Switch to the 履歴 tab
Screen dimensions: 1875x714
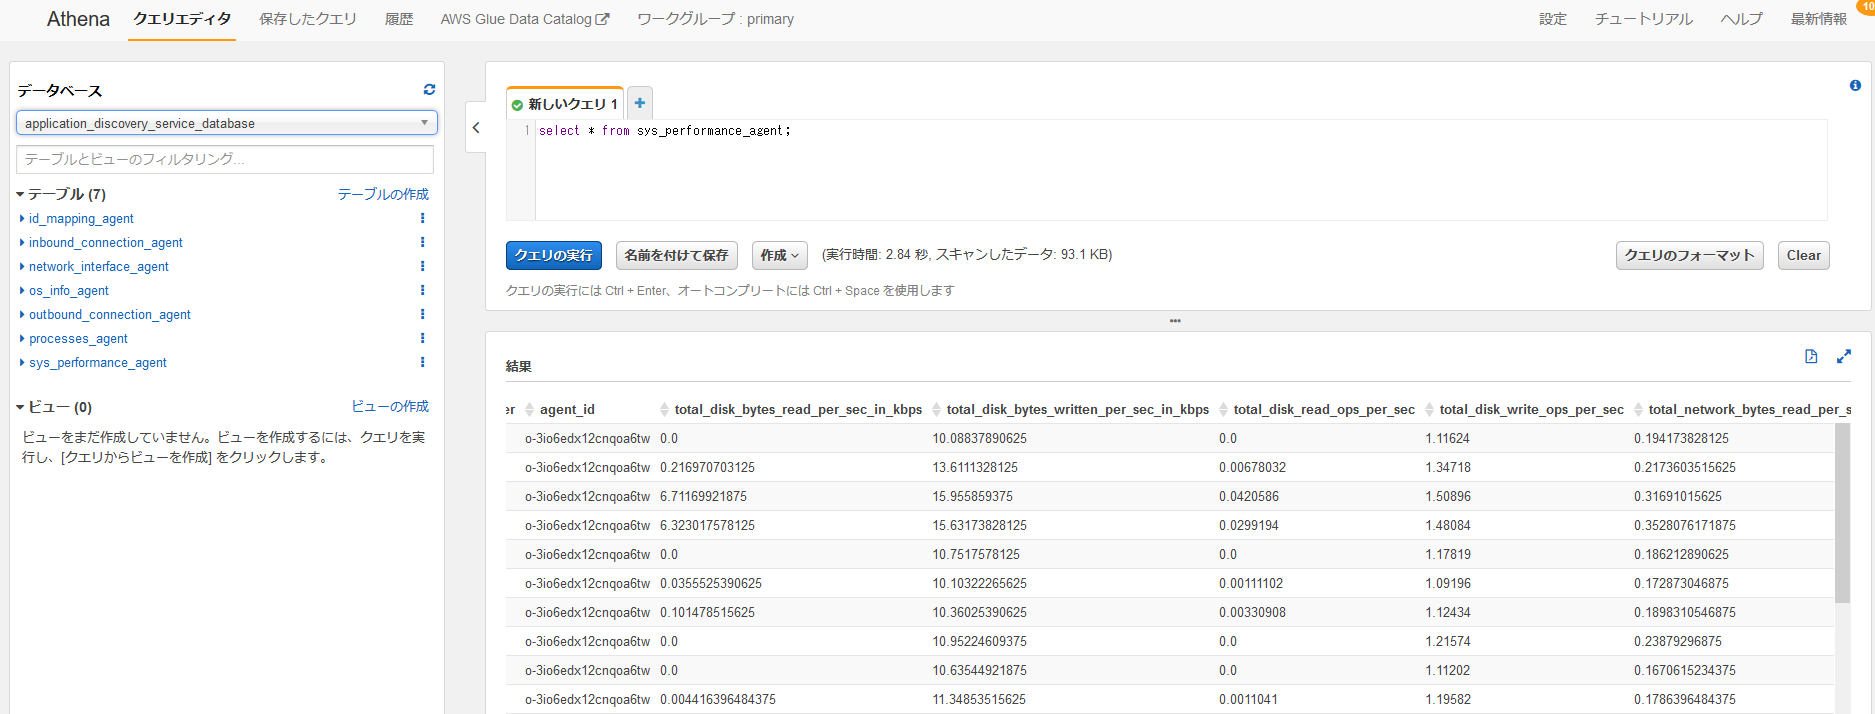(x=398, y=19)
